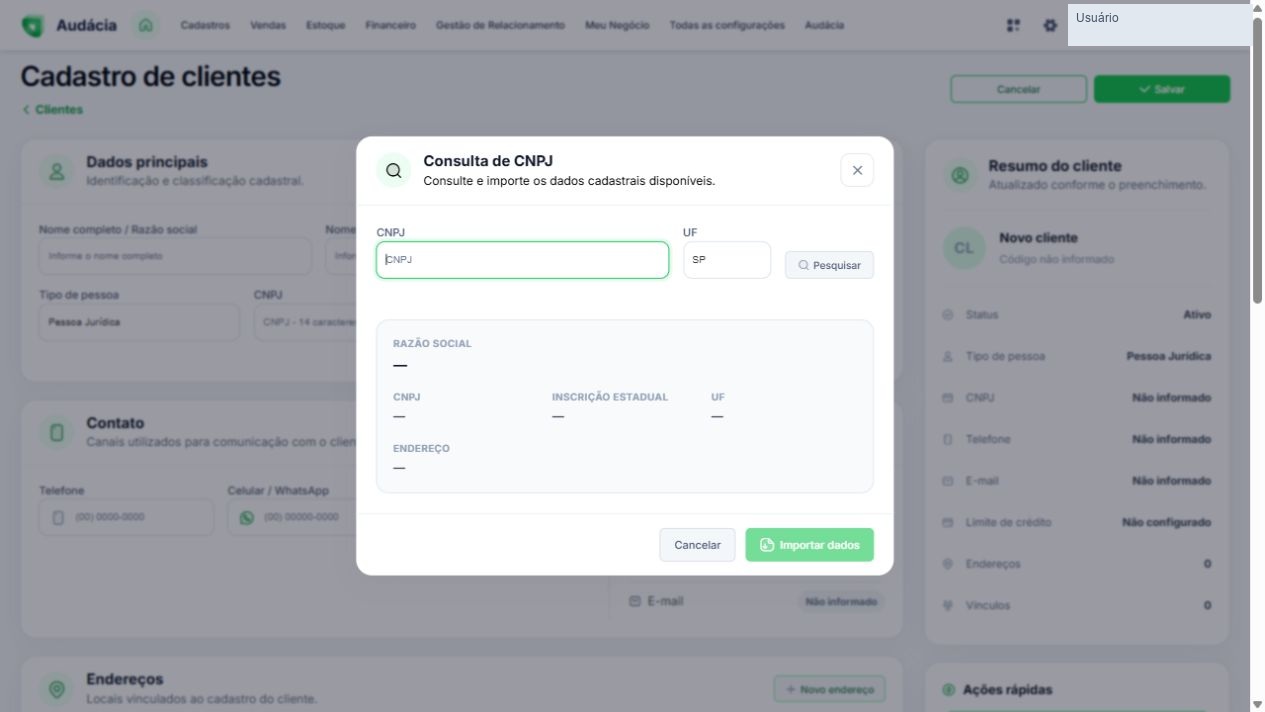Click the Dados principais person icon
This screenshot has height=712, width=1265.
coord(57,171)
